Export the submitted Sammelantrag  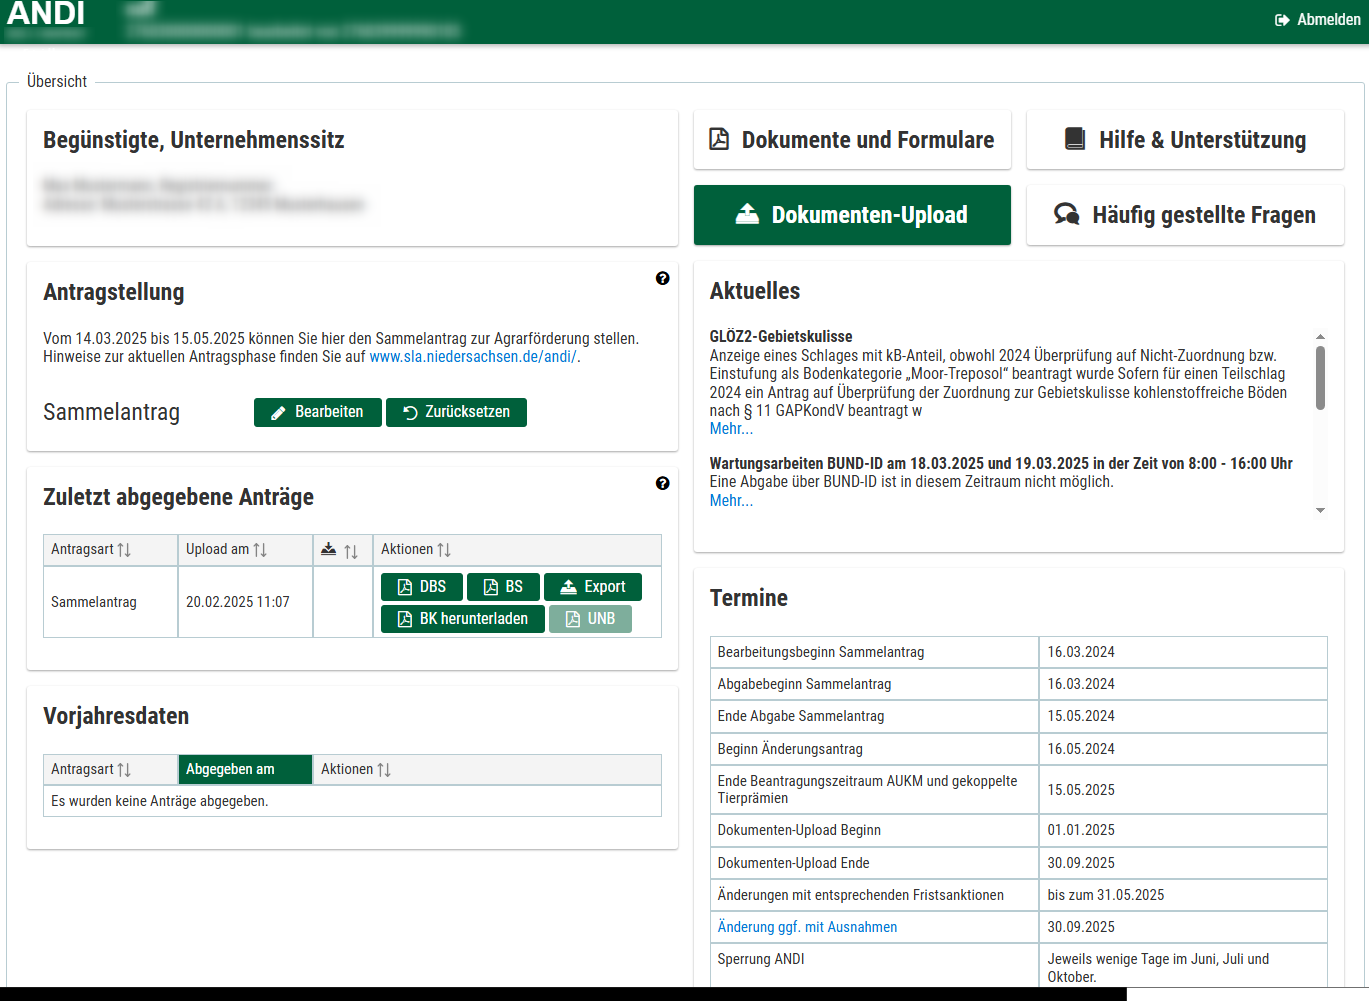tap(592, 587)
